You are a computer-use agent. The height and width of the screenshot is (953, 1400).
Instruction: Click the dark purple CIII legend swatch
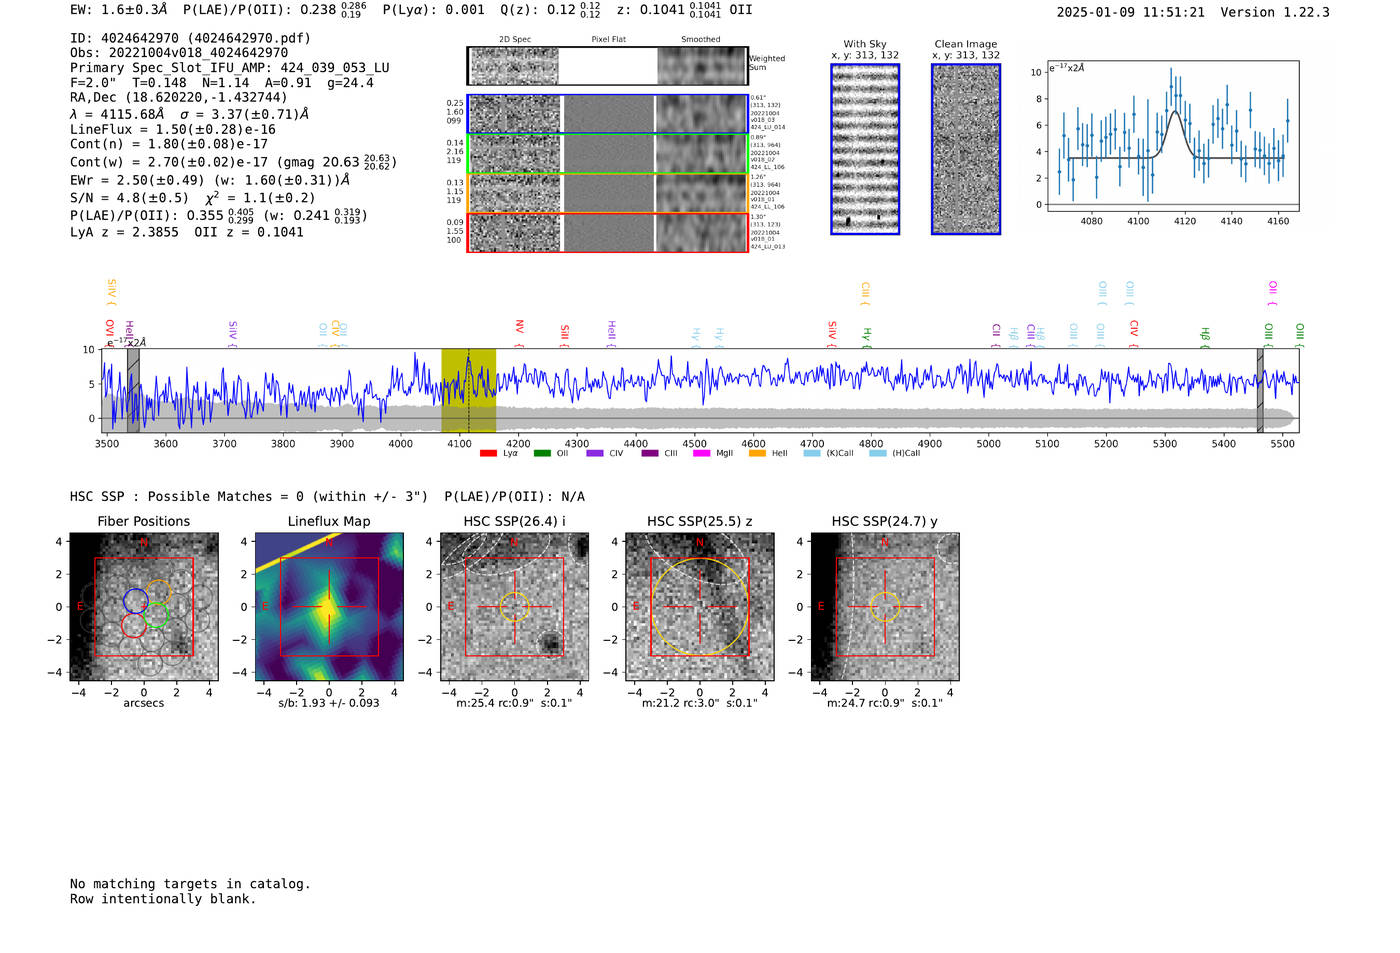pos(650,453)
